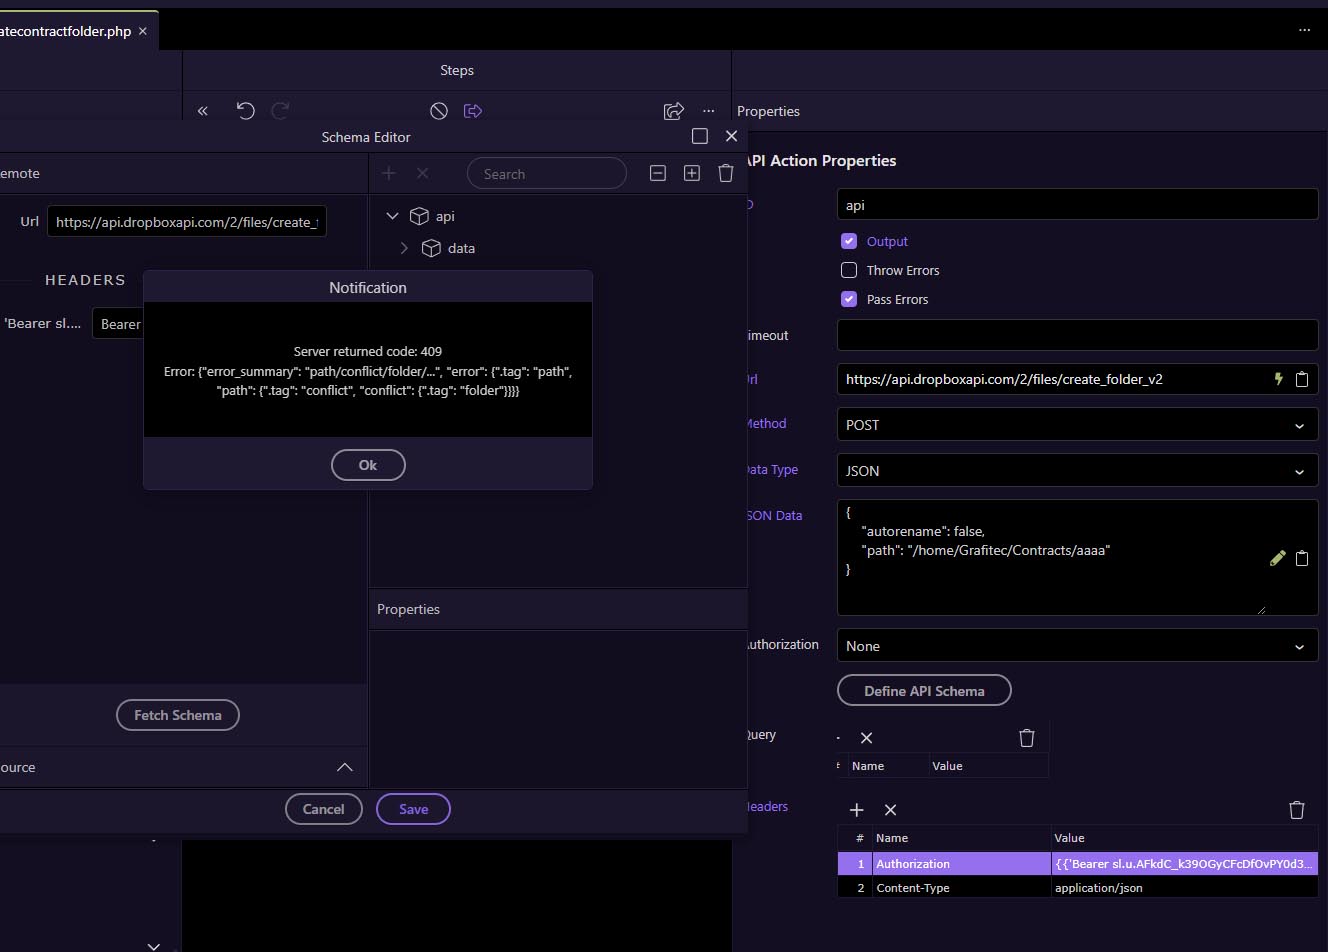Select the Content-Type header row

(1077, 888)
